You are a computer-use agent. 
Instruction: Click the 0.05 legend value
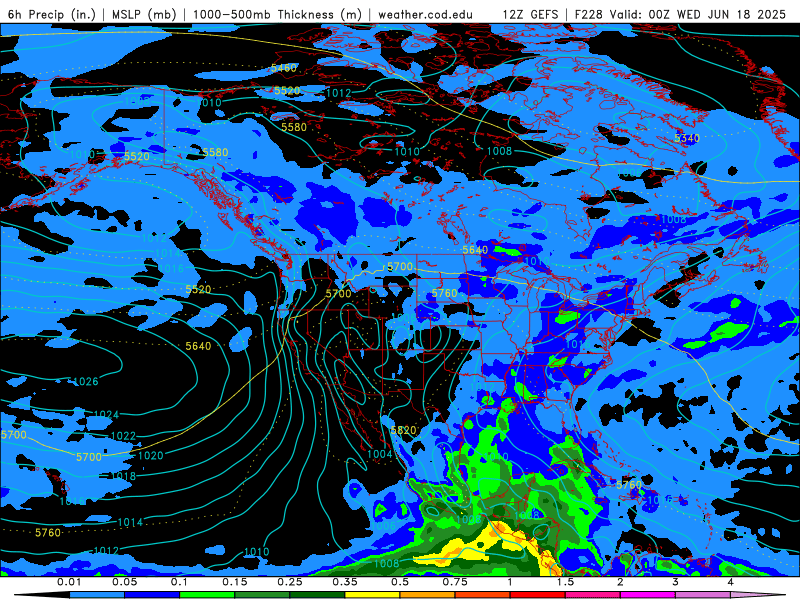(x=124, y=582)
